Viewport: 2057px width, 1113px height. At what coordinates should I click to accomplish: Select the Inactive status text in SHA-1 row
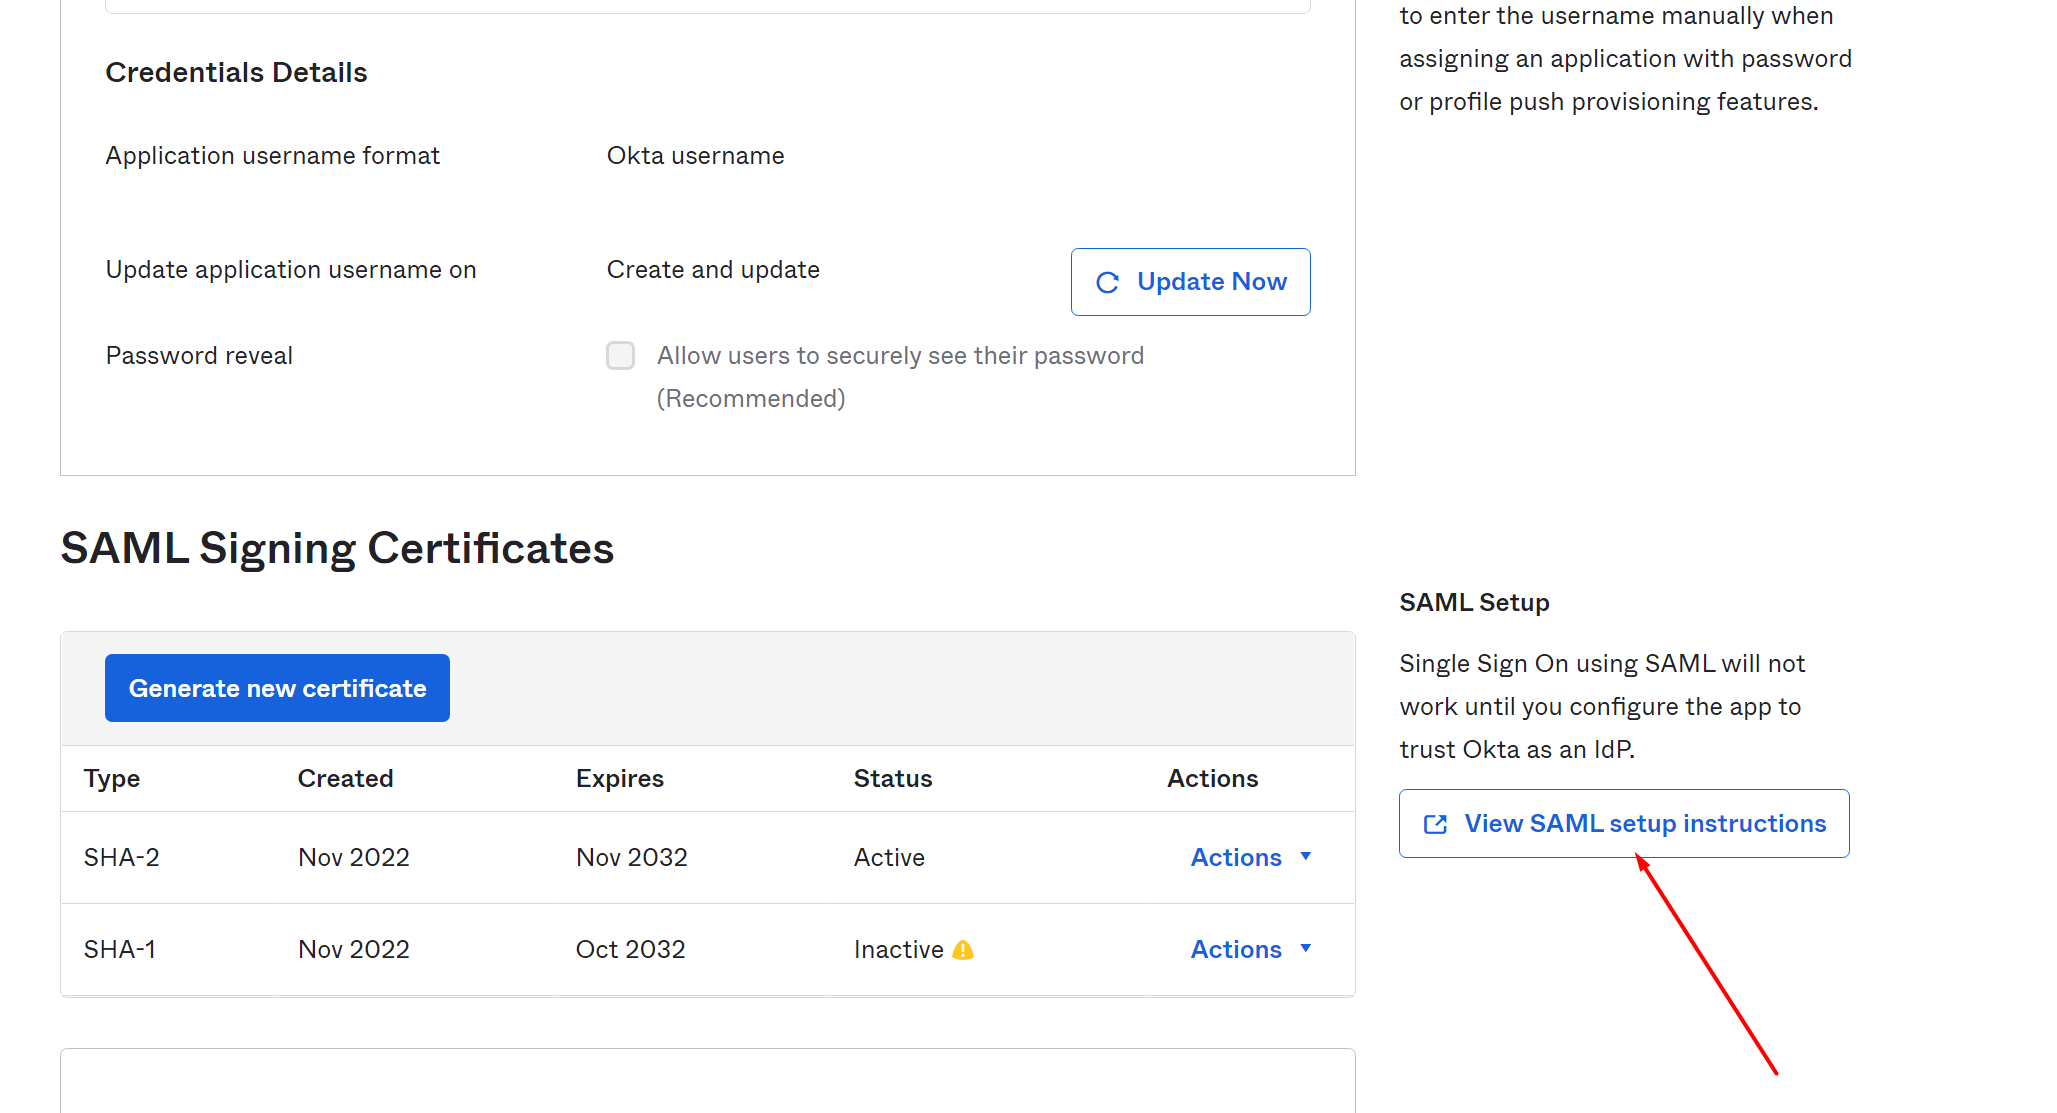(x=898, y=950)
